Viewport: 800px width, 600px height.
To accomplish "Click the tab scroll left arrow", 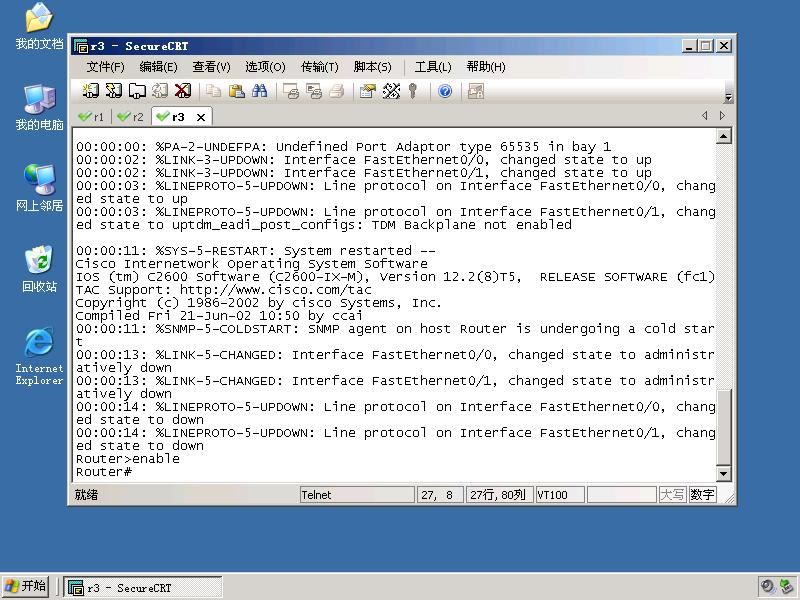I will [705, 115].
